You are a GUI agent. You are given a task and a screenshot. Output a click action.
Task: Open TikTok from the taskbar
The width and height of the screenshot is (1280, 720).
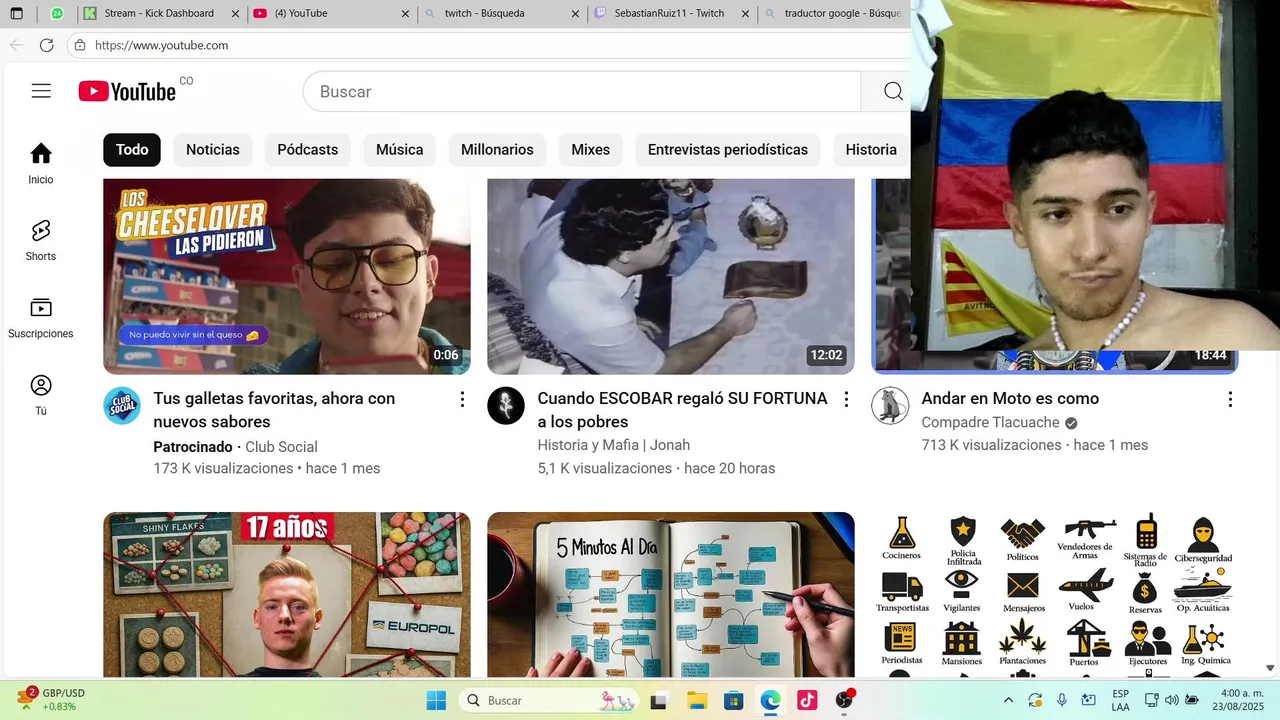(x=807, y=700)
